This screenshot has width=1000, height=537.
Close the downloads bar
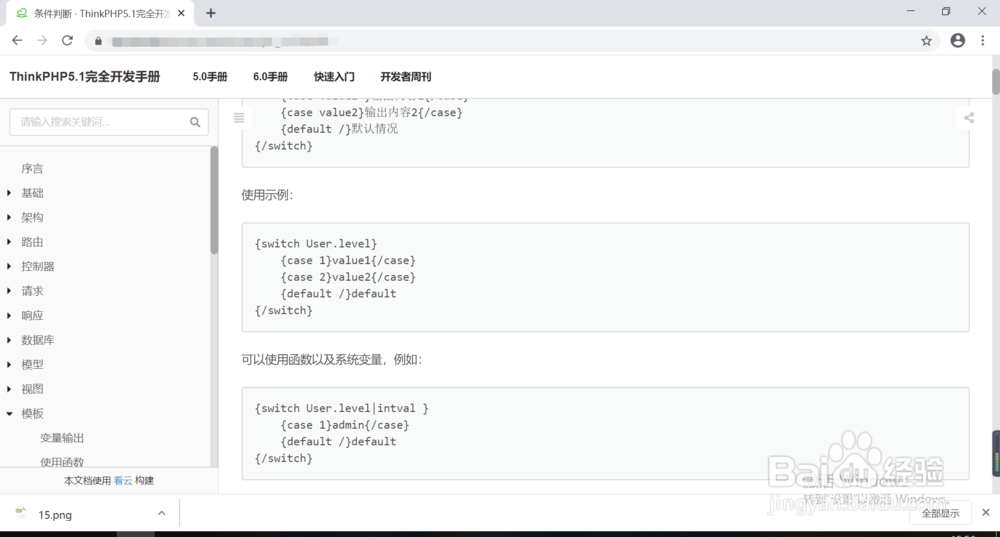pos(985,512)
